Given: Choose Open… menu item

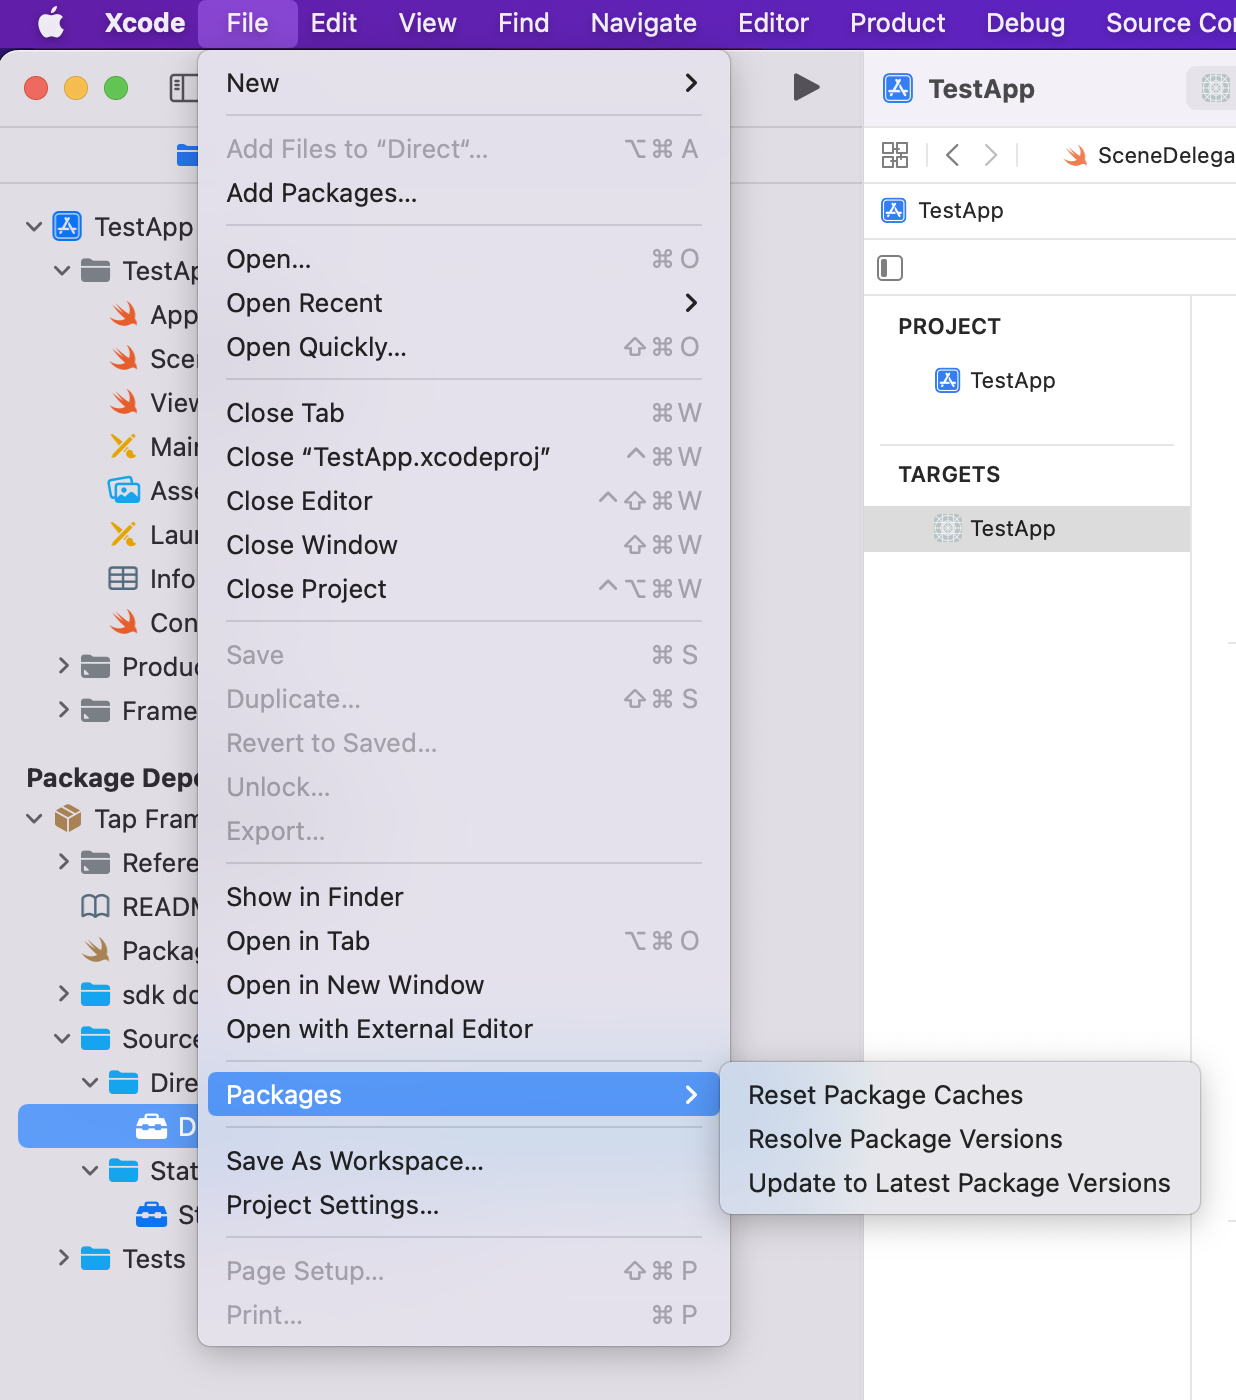Looking at the screenshot, I should pyautogui.click(x=464, y=259).
